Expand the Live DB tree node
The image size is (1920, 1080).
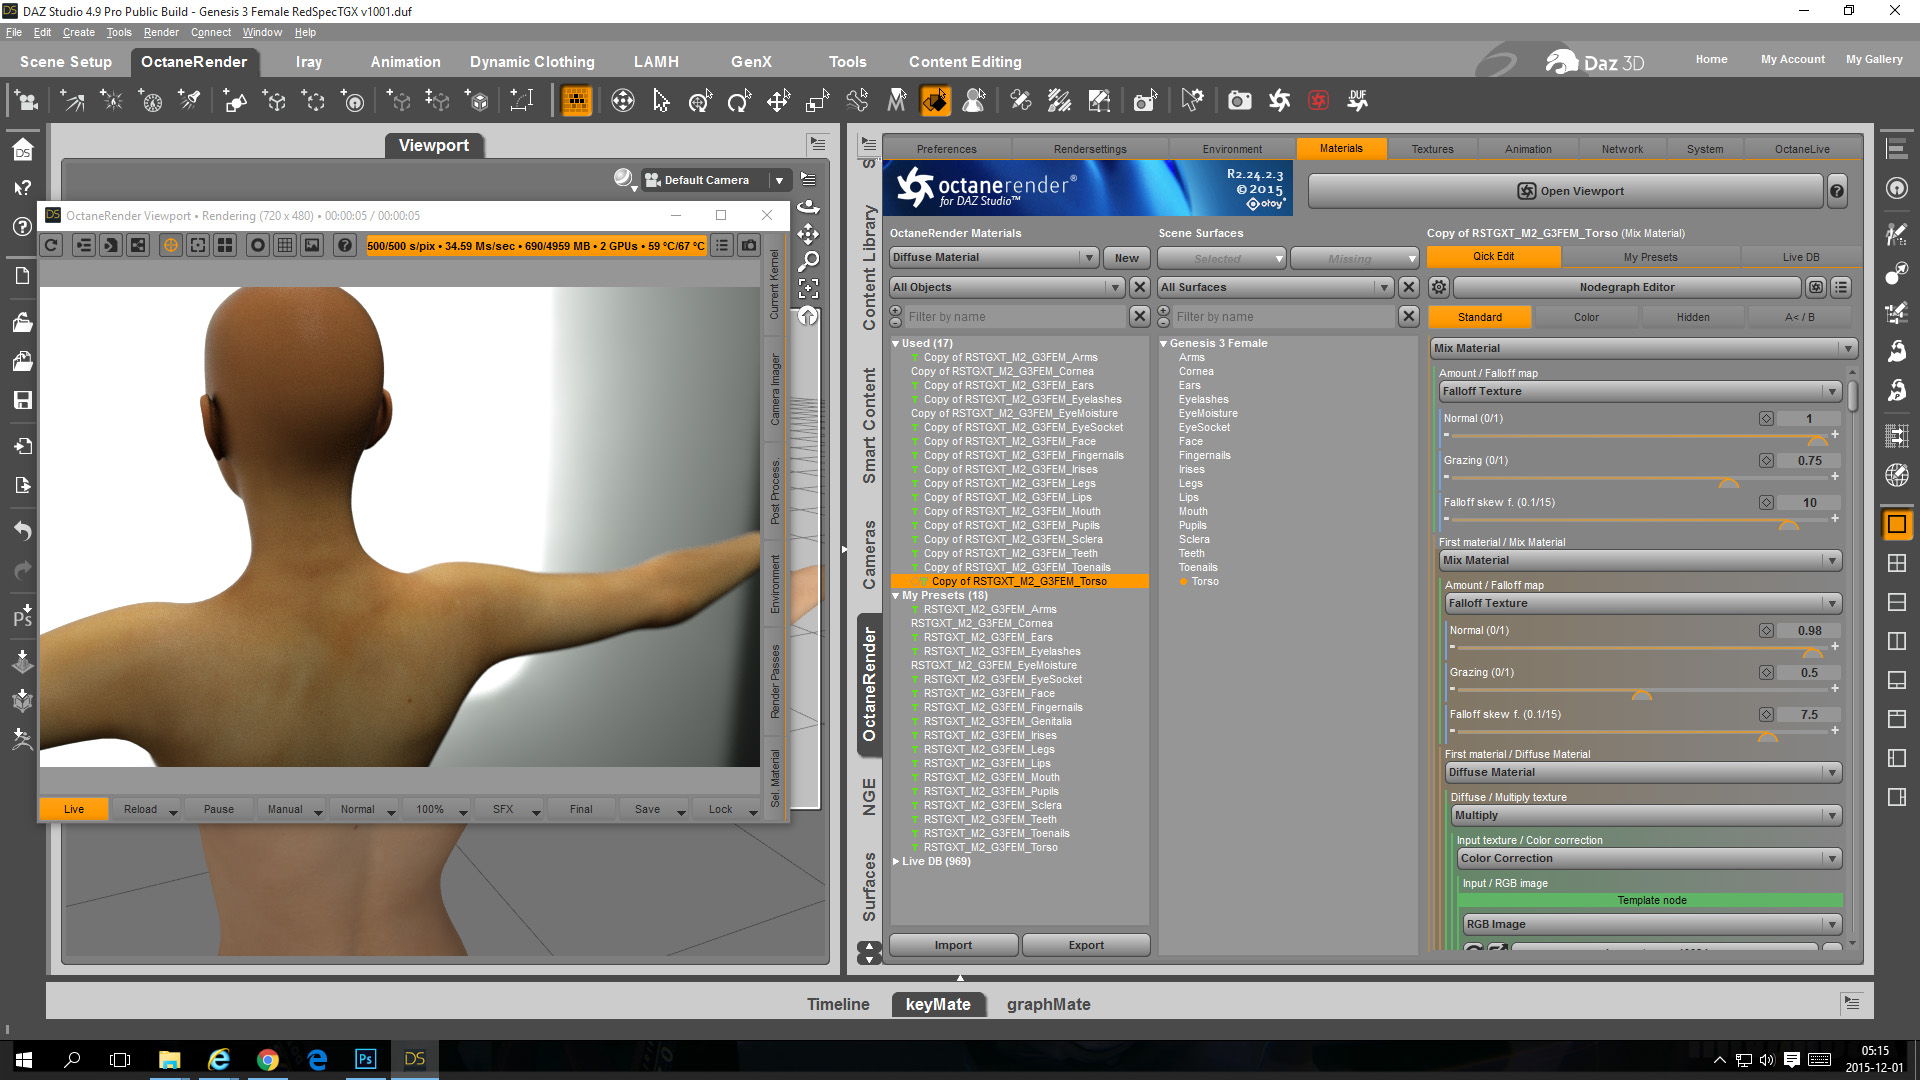[896, 861]
